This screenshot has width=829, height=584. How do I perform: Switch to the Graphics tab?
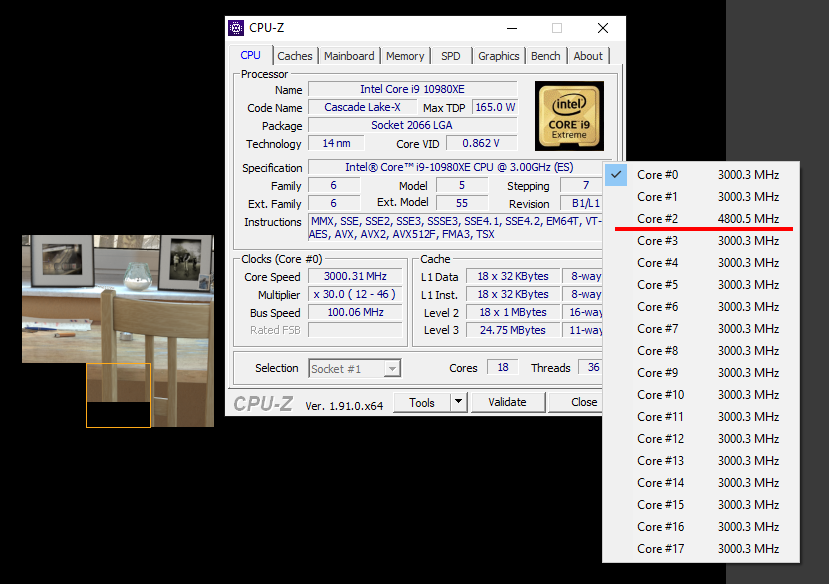coord(499,56)
